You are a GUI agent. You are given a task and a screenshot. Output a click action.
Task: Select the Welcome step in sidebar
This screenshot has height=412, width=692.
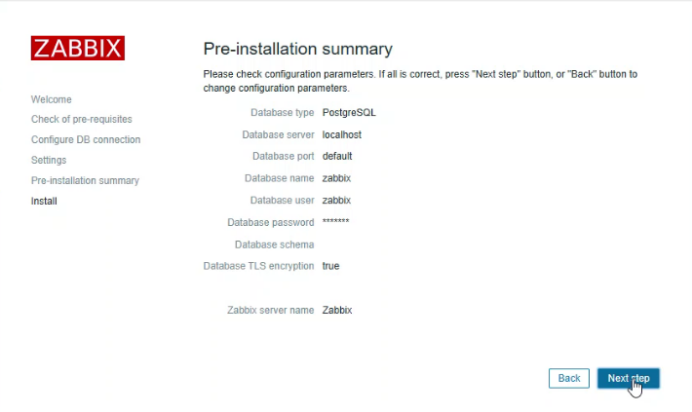click(x=51, y=99)
